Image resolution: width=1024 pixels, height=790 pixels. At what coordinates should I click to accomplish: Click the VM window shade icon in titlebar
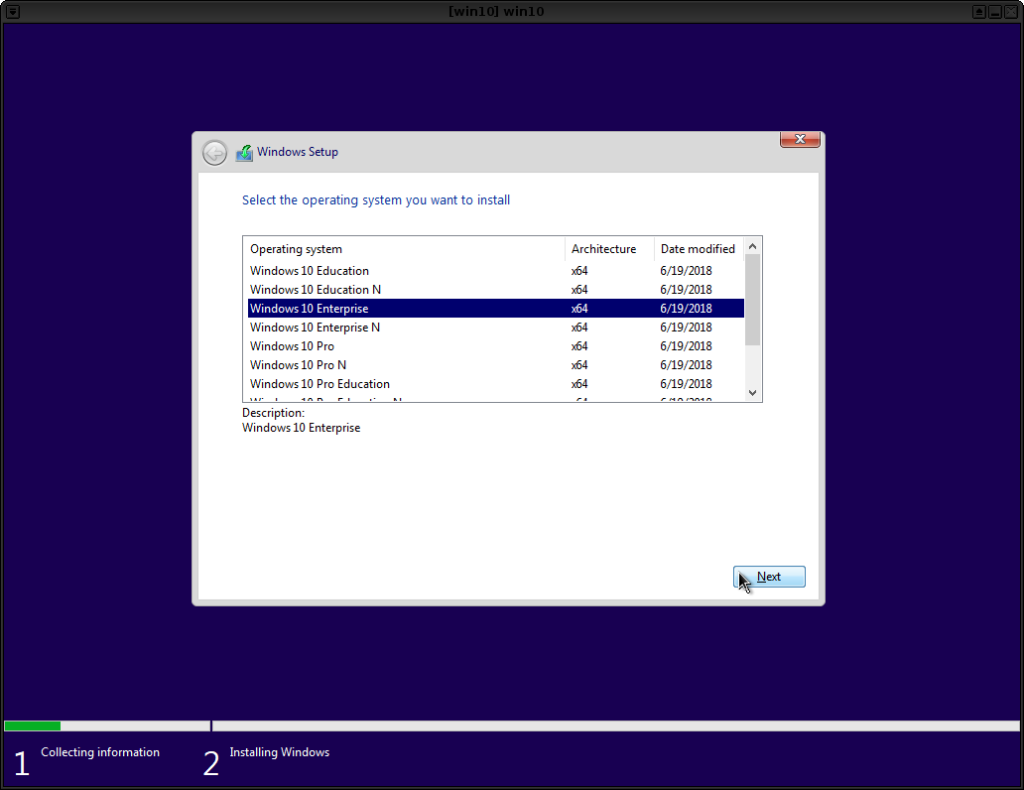point(978,12)
